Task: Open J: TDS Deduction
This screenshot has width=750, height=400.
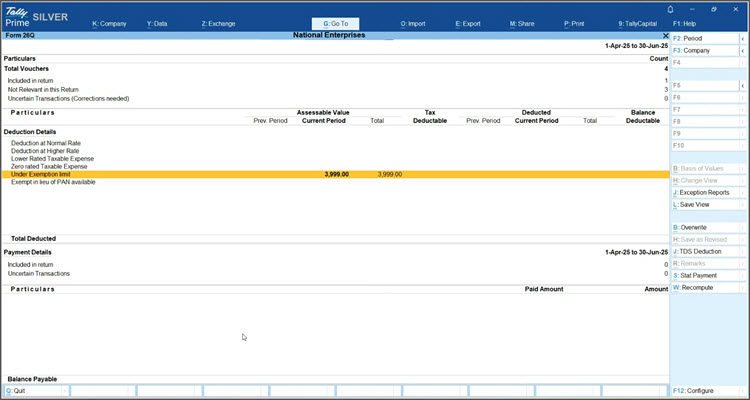Action: tap(705, 252)
